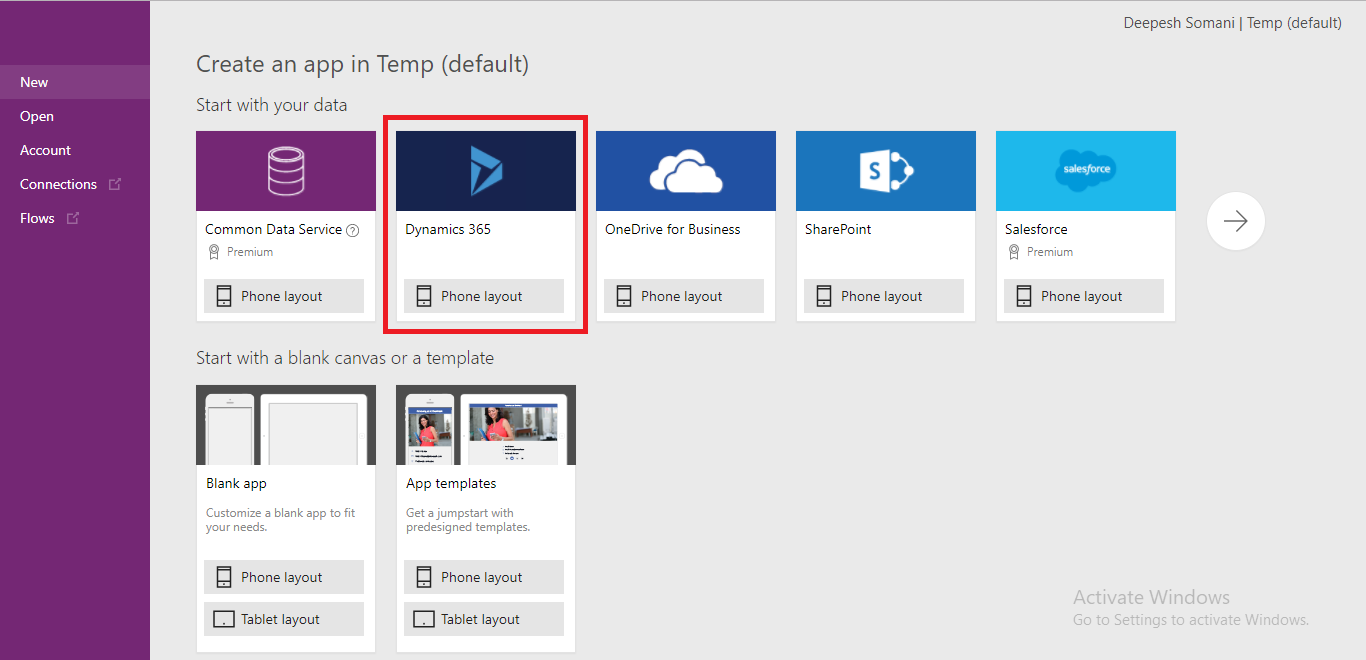Click the 'Start with your data' heading
The width and height of the screenshot is (1366, 660).
click(x=272, y=105)
